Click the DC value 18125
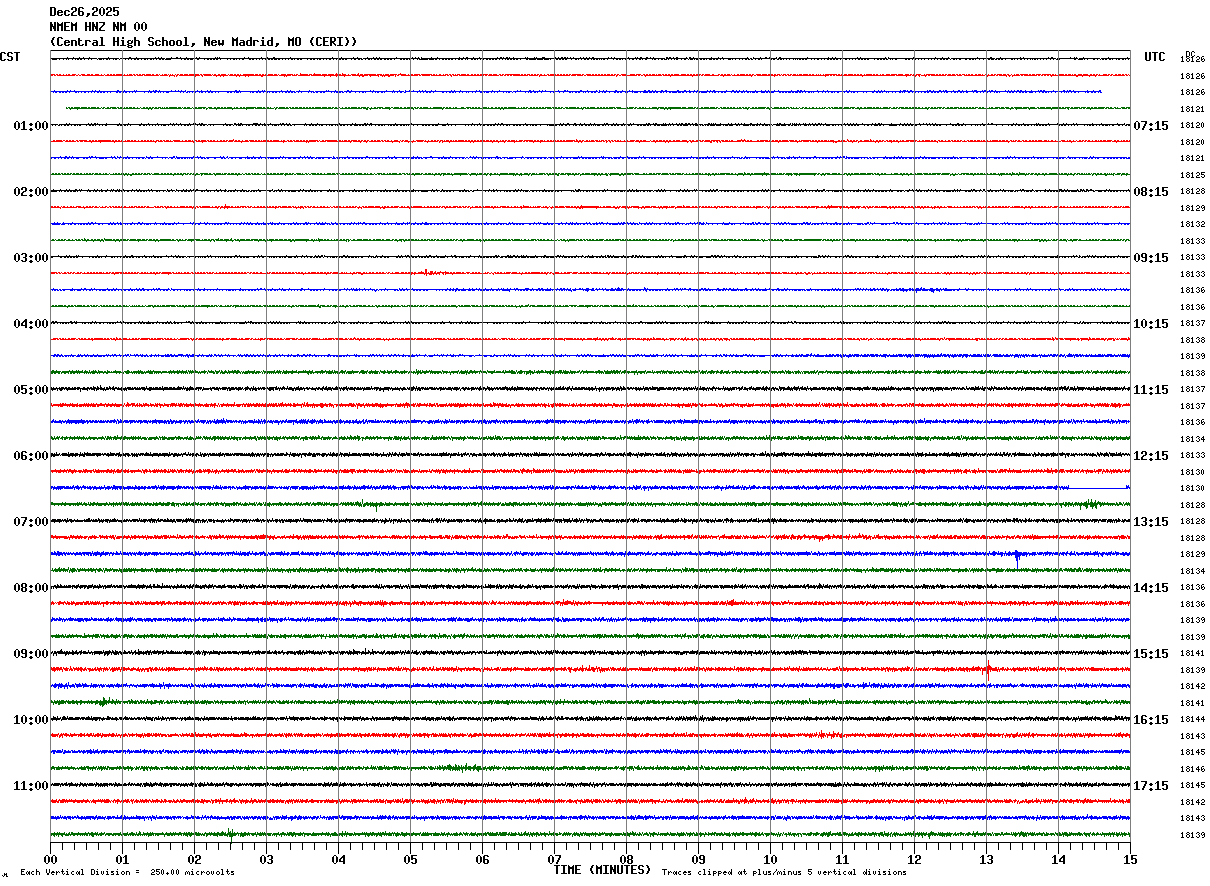Image resolution: width=1210 pixels, height=886 pixels. 1192,176
